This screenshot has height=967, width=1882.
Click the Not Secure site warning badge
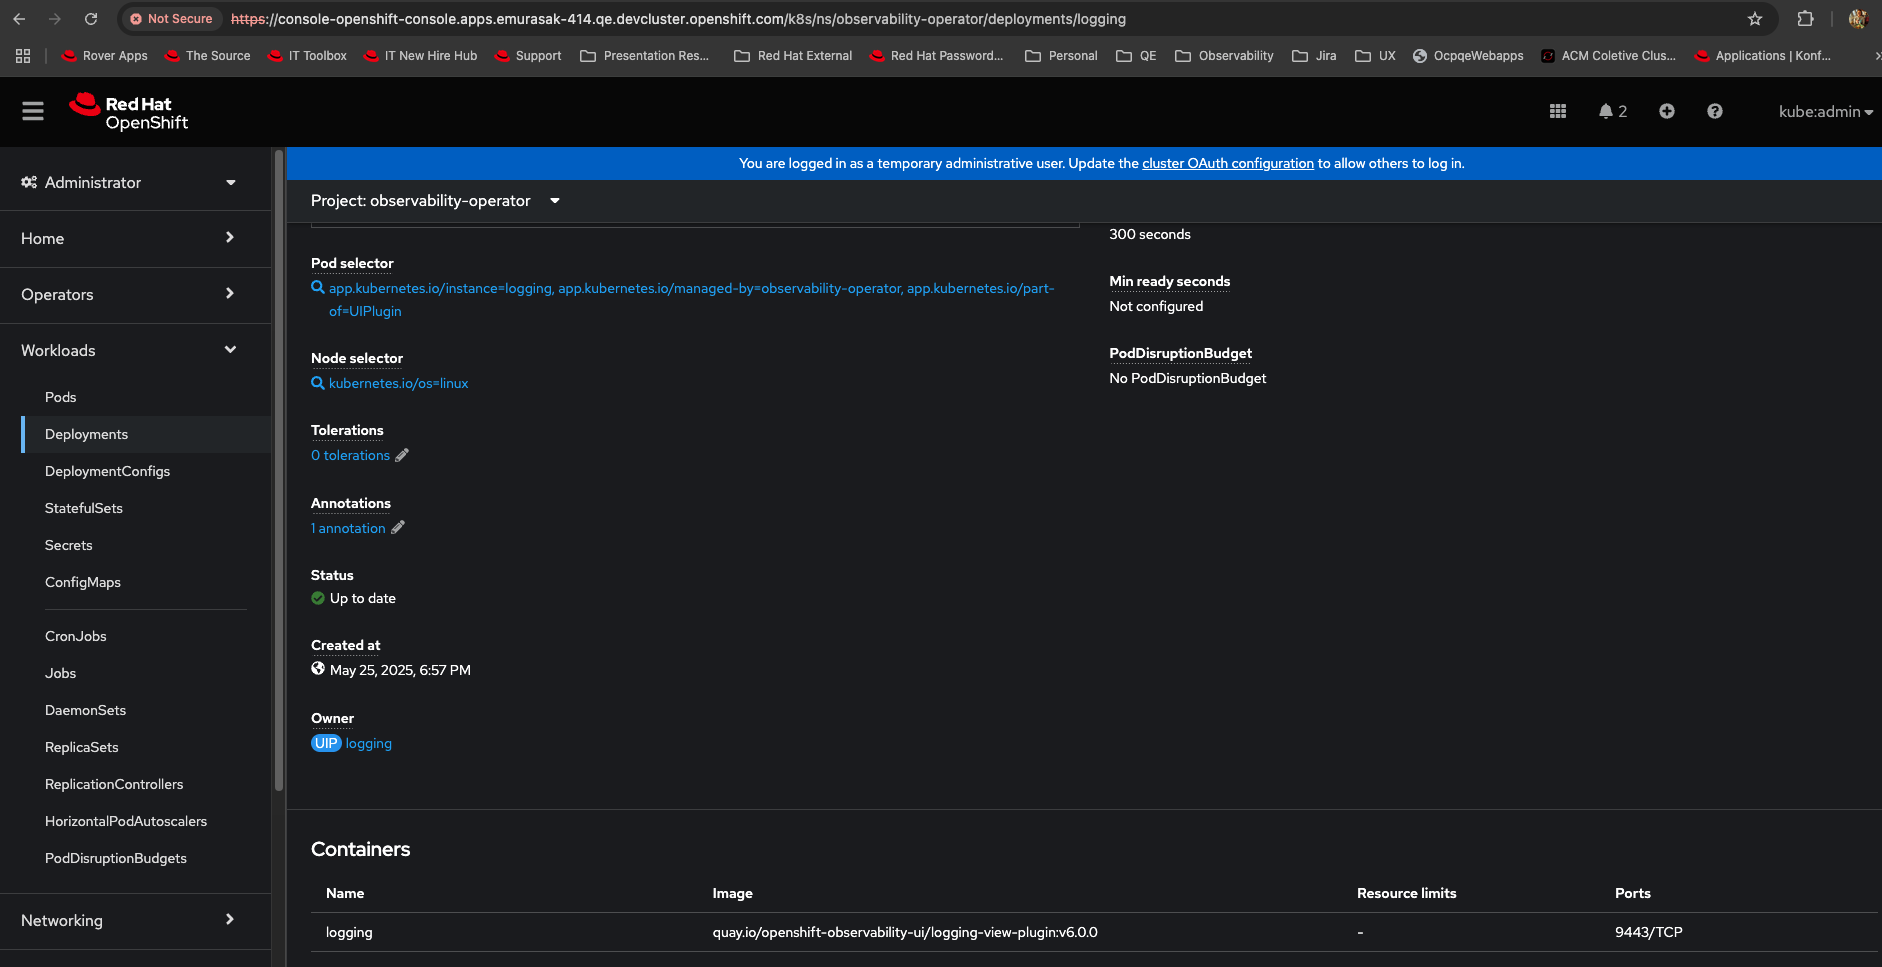pos(171,19)
